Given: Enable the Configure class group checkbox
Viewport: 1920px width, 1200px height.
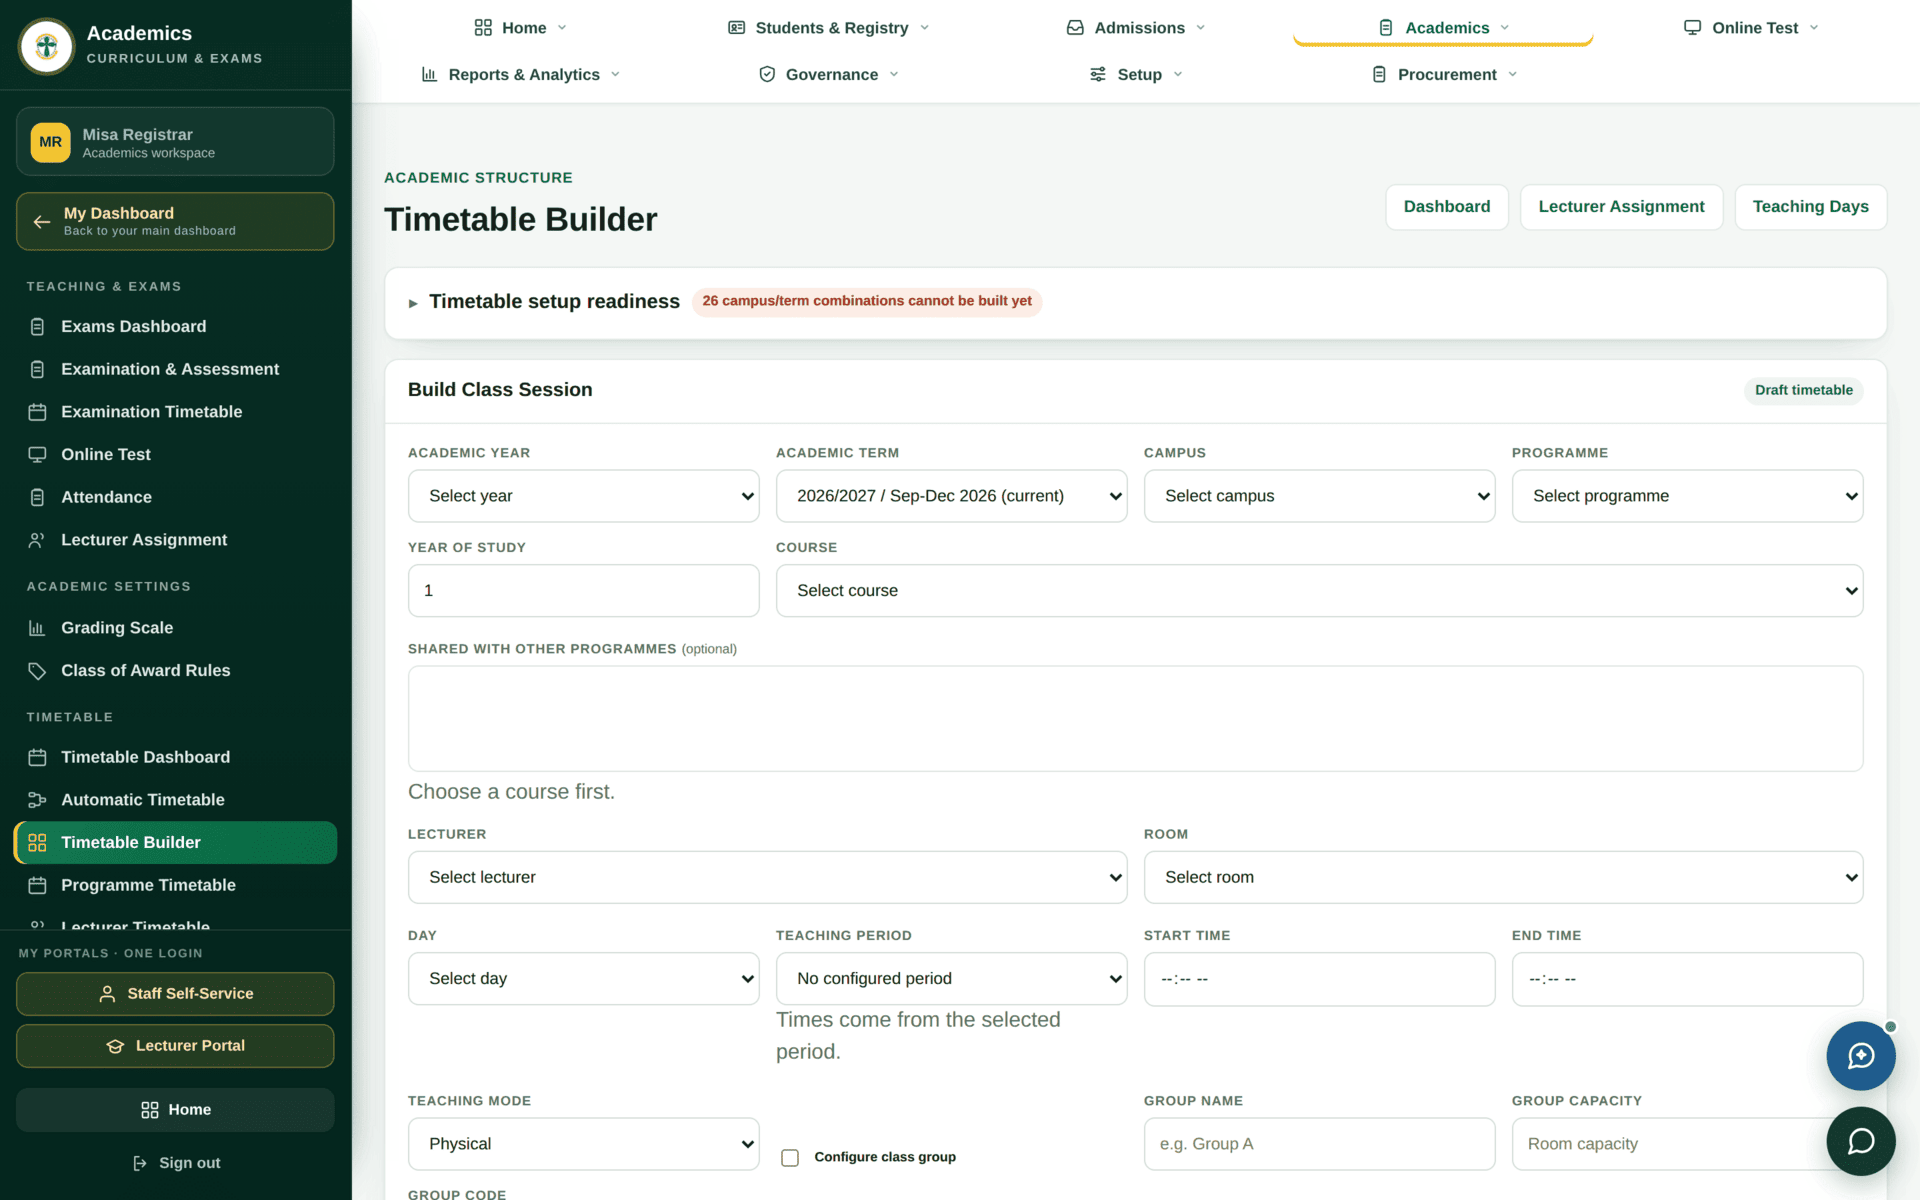Looking at the screenshot, I should 790,1158.
